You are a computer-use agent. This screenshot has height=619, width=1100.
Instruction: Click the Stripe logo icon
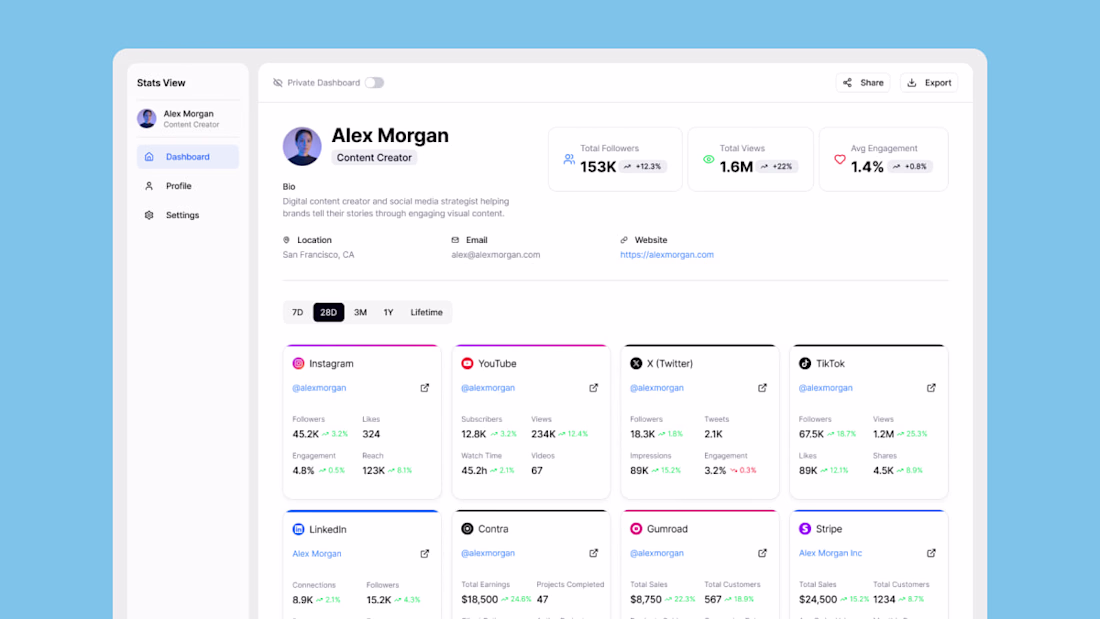tap(805, 528)
